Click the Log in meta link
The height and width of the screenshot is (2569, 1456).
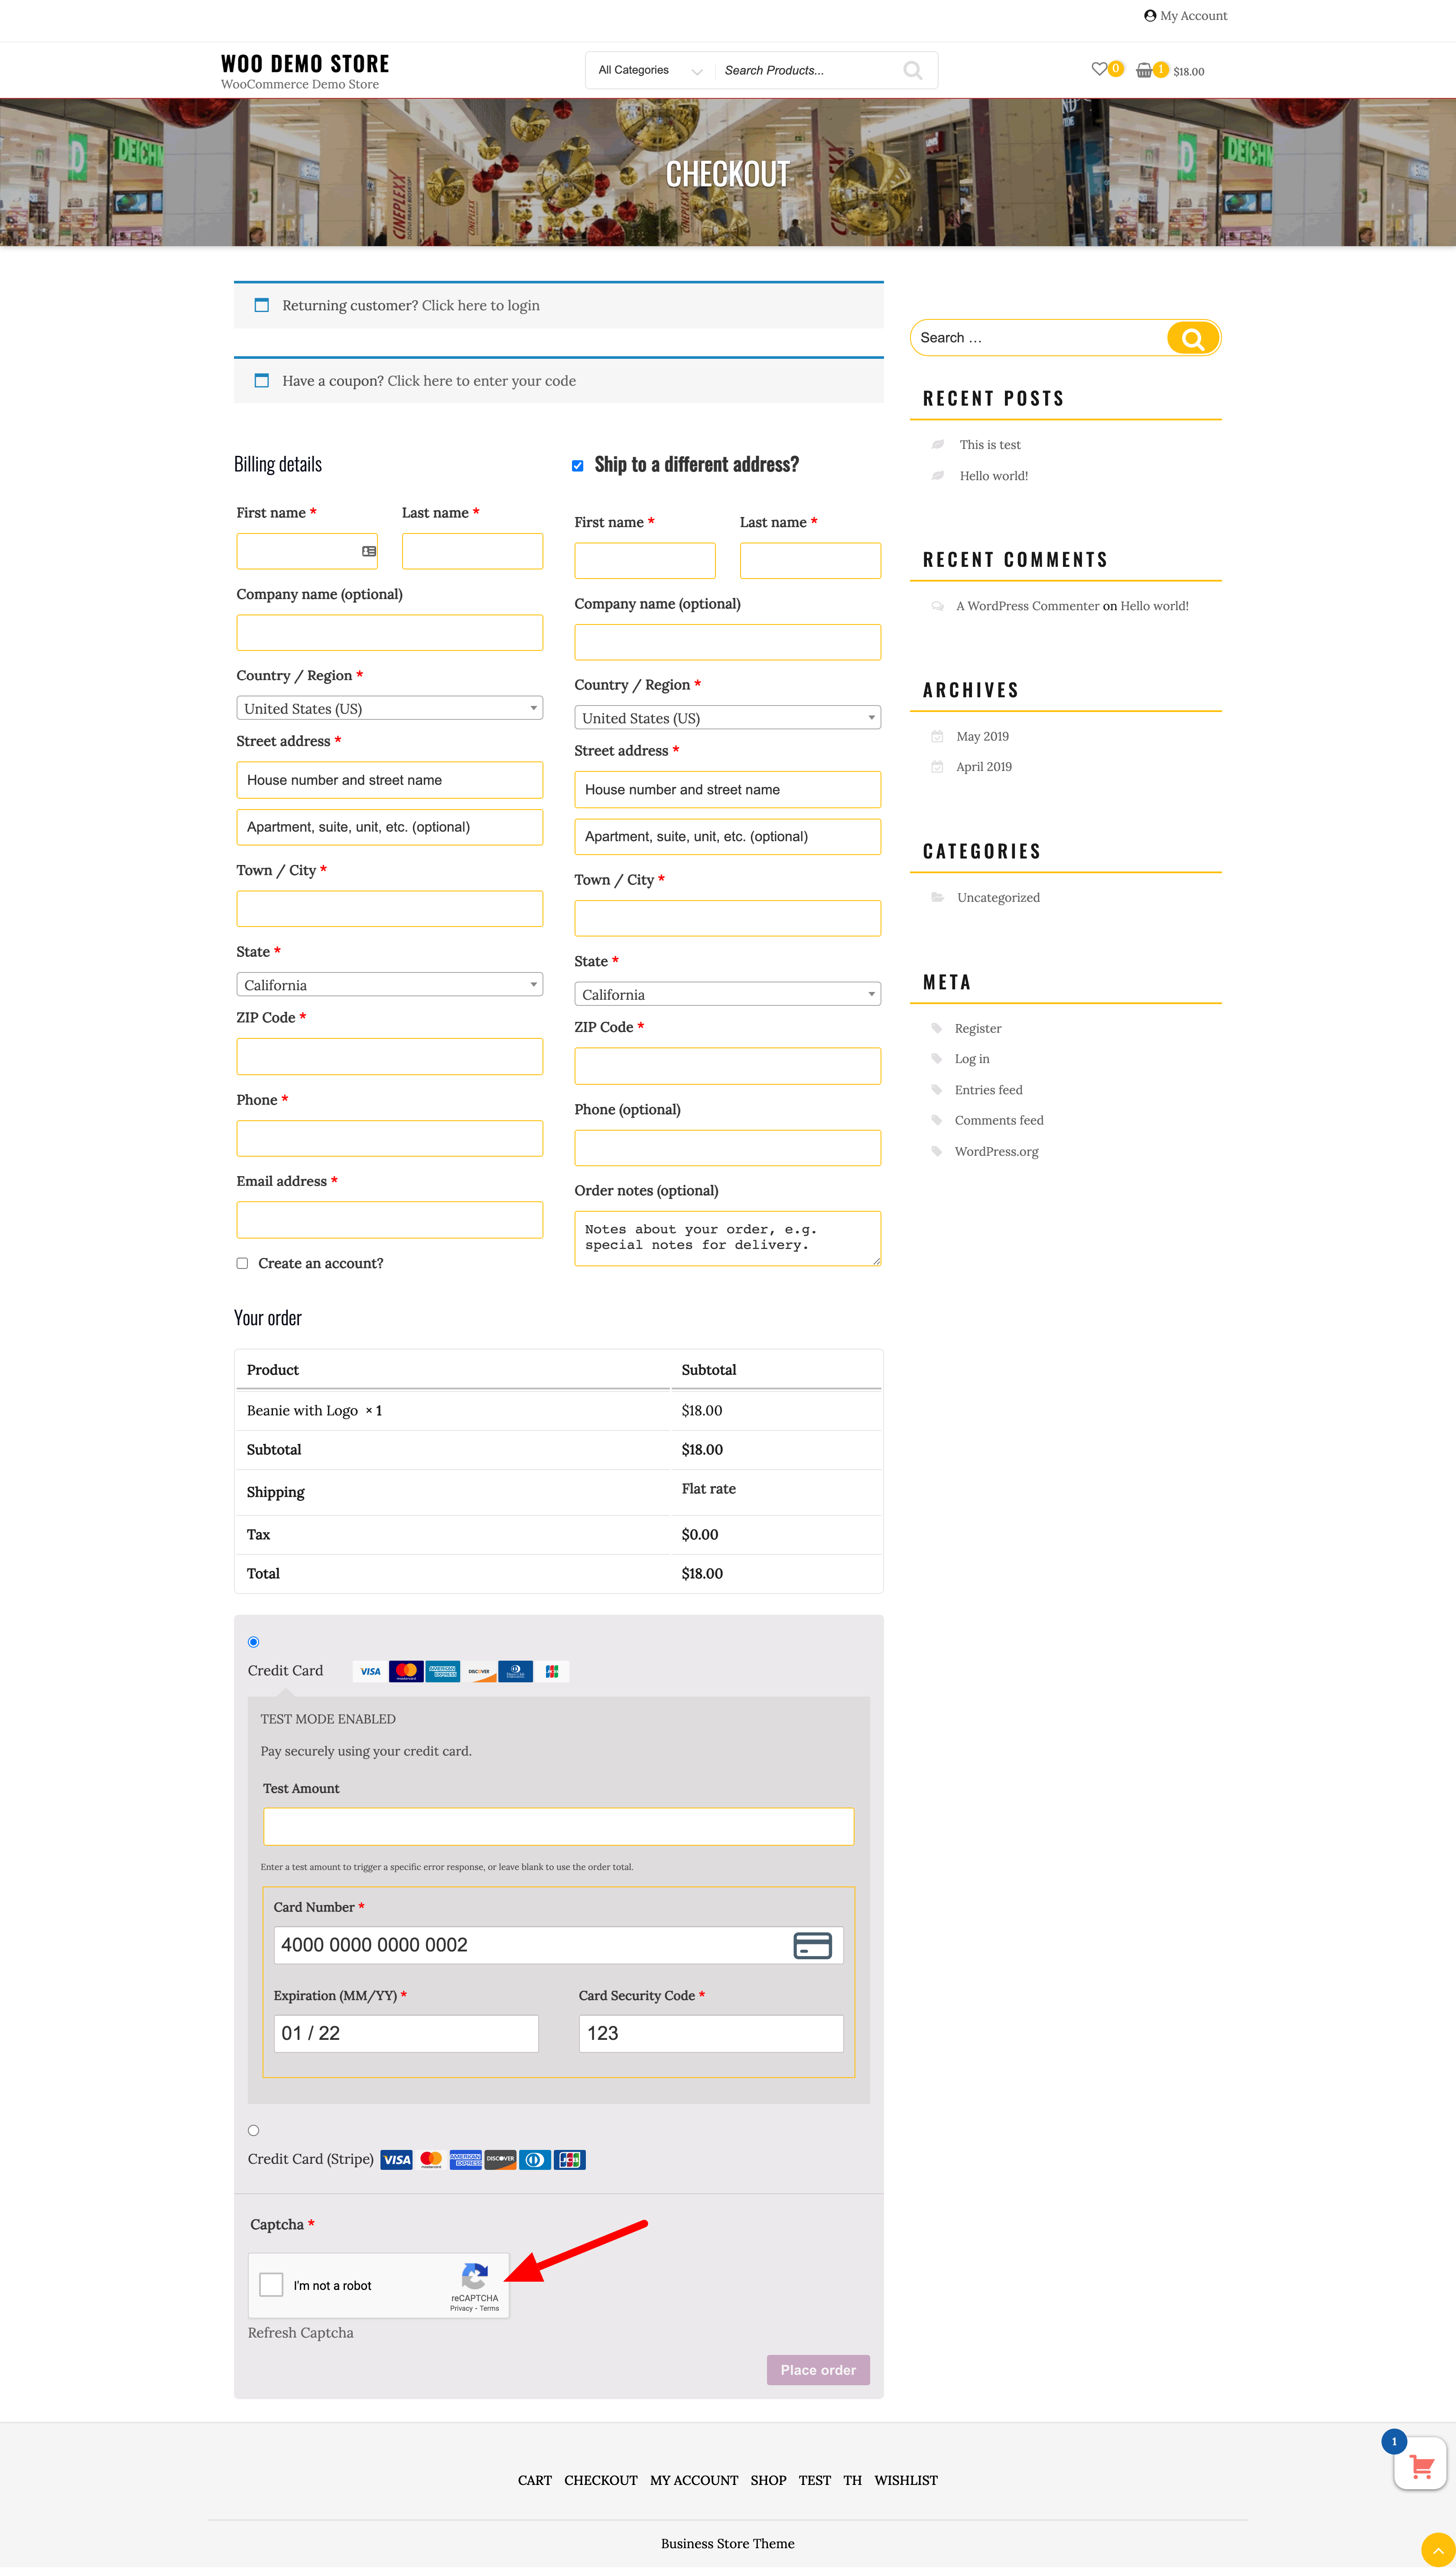click(x=972, y=1059)
